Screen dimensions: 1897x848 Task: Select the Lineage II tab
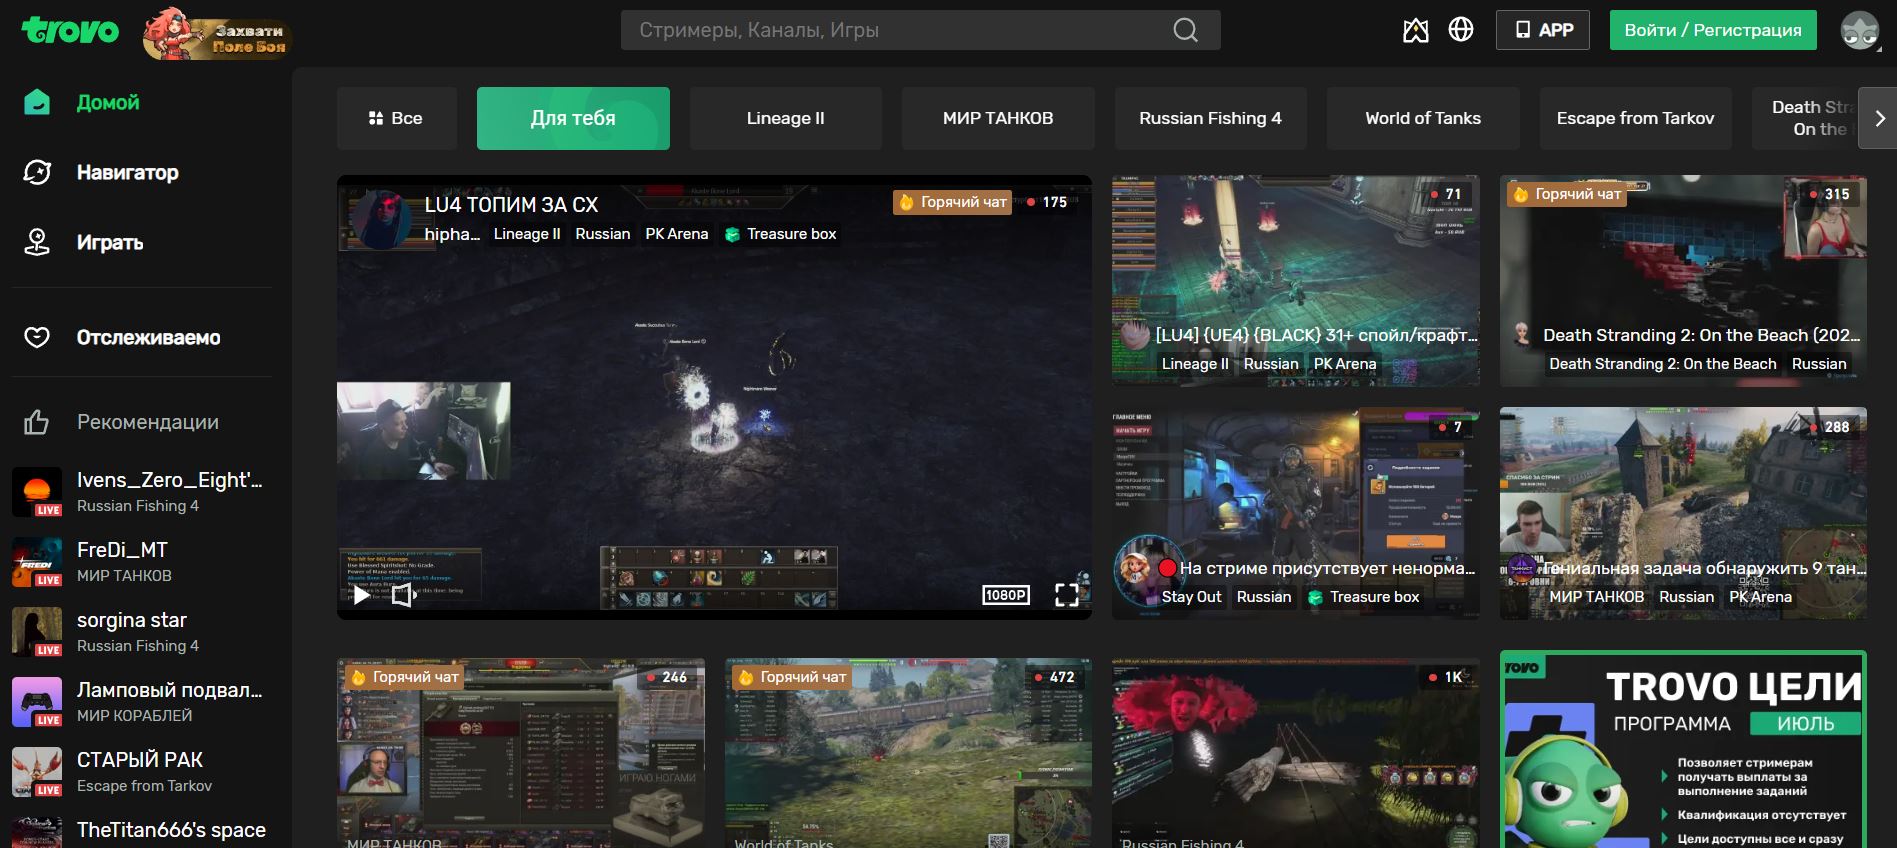[x=786, y=118]
